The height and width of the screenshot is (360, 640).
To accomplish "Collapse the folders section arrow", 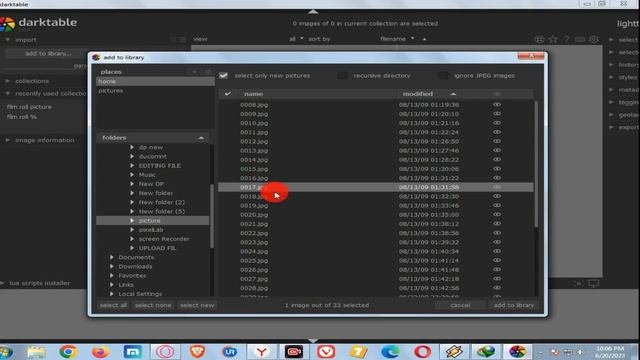I will [x=201, y=138].
